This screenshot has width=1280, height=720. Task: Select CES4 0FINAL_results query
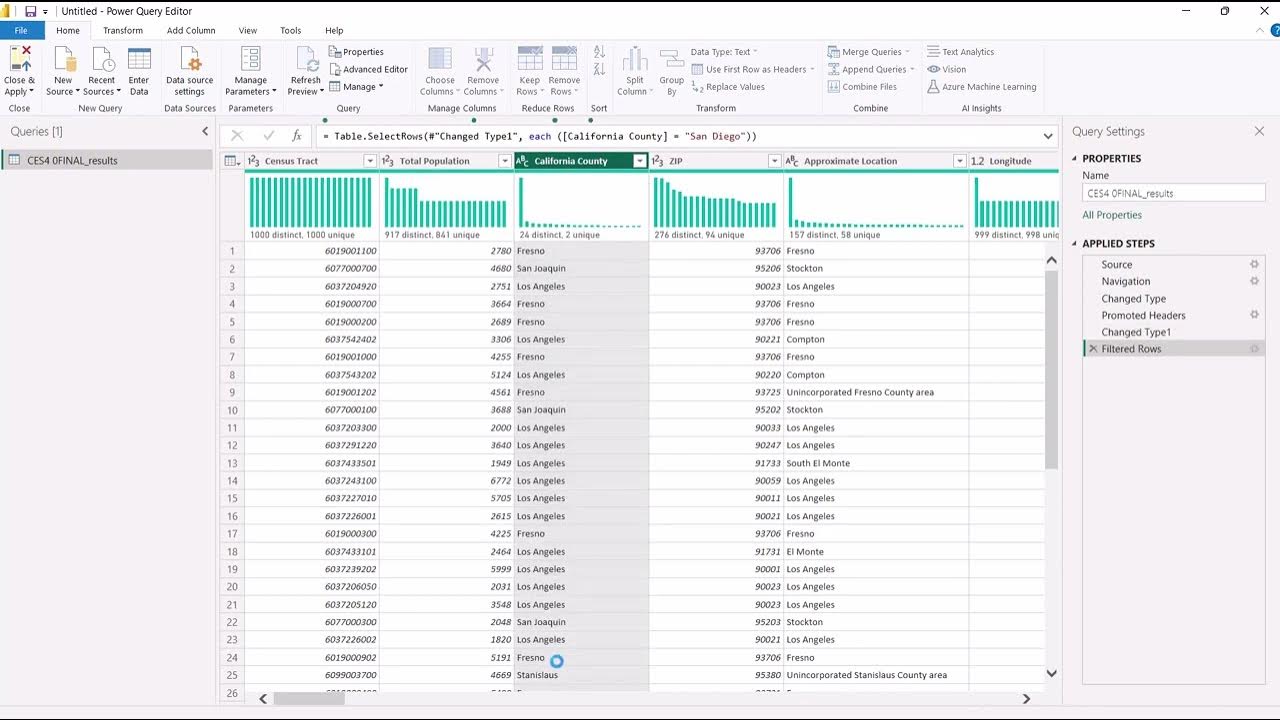click(107, 160)
